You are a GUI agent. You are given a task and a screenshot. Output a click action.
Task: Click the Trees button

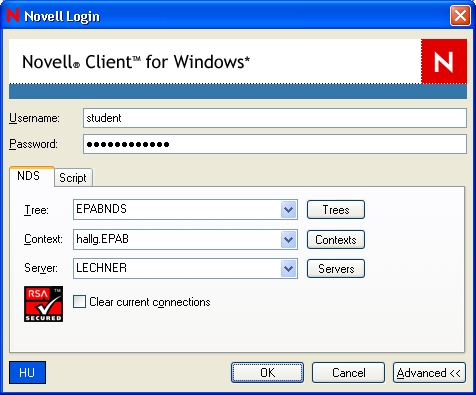pos(336,210)
